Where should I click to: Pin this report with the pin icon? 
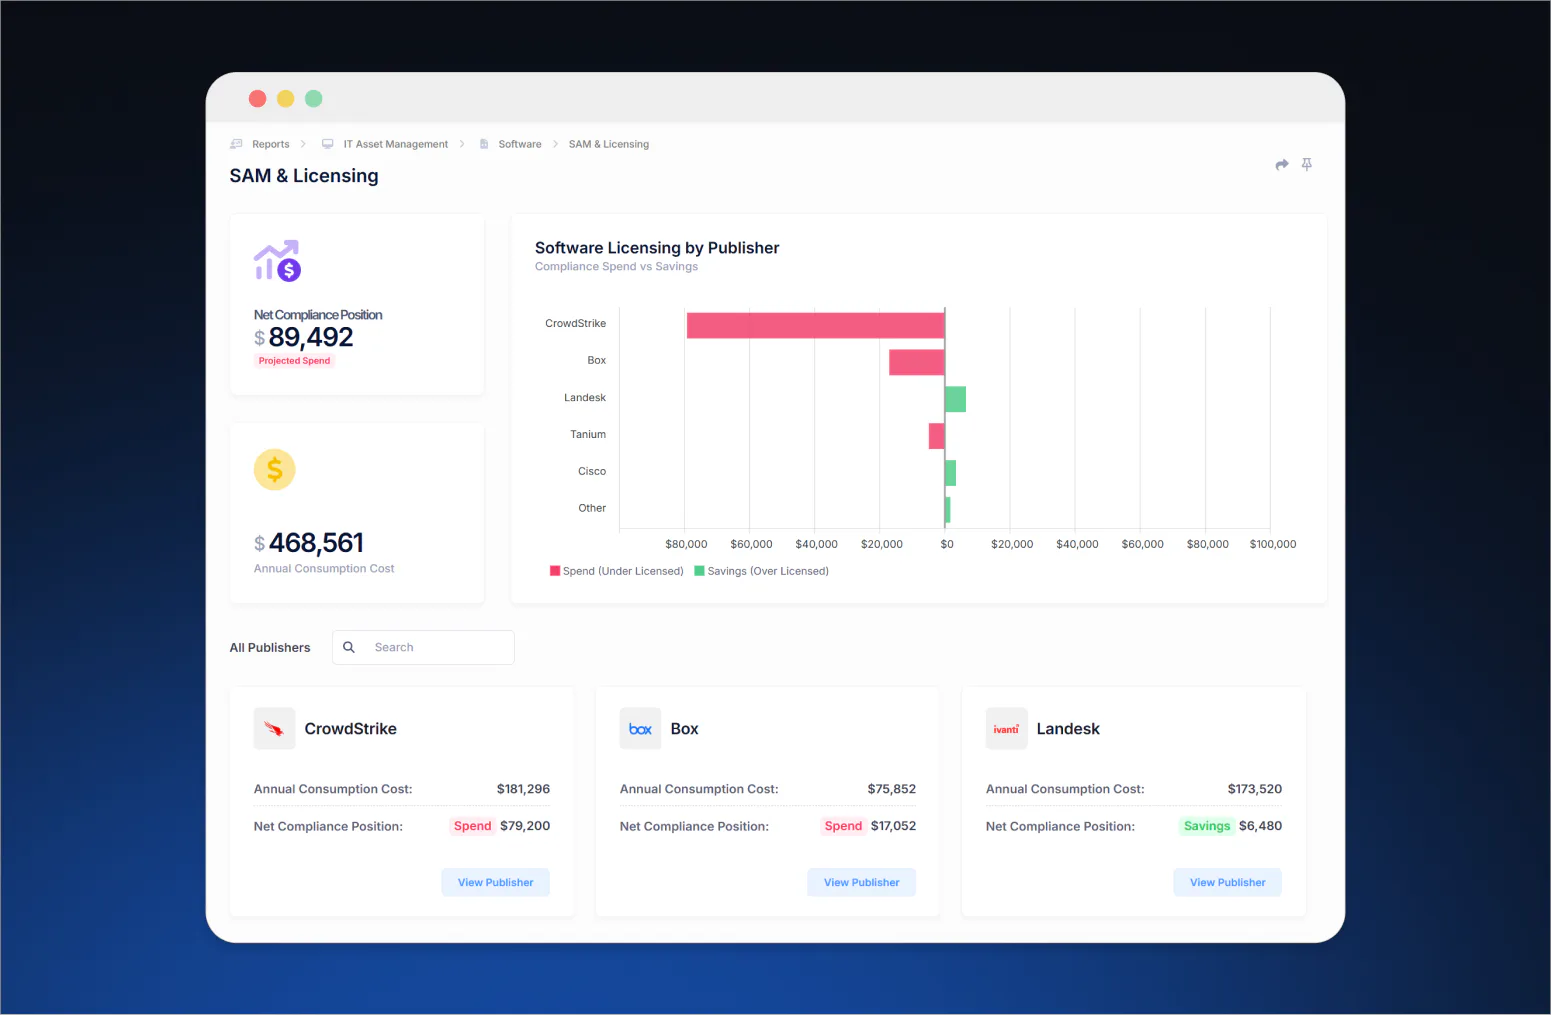click(1306, 165)
